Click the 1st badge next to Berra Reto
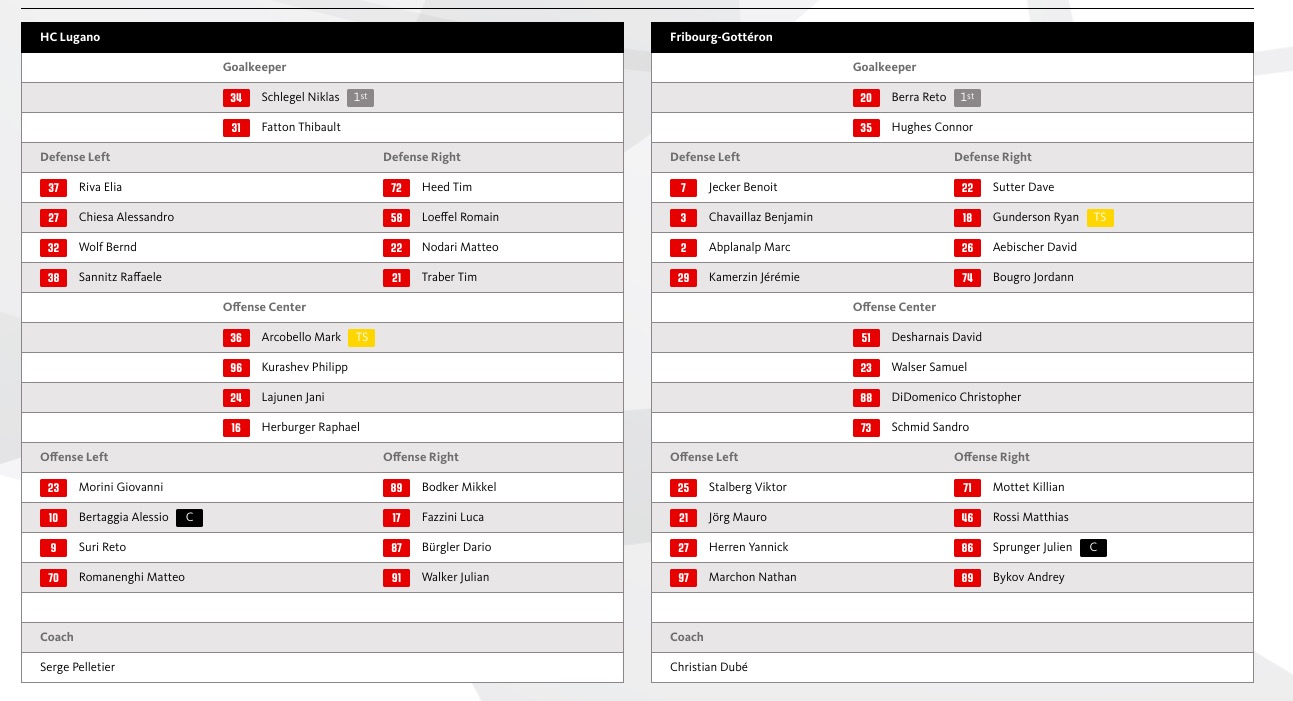 coord(967,97)
